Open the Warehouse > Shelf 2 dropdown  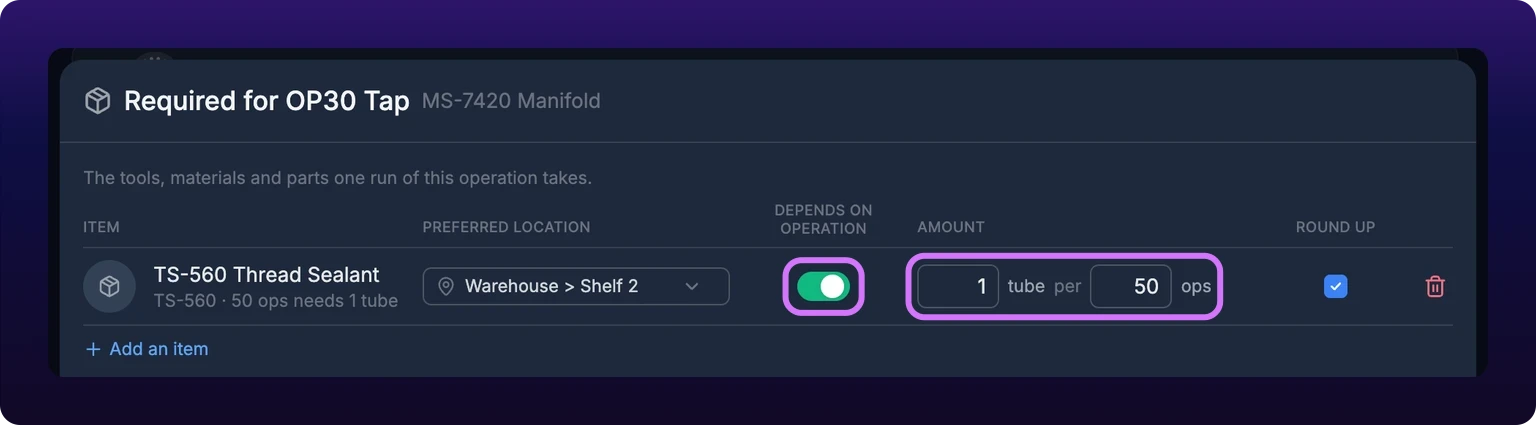pos(576,287)
